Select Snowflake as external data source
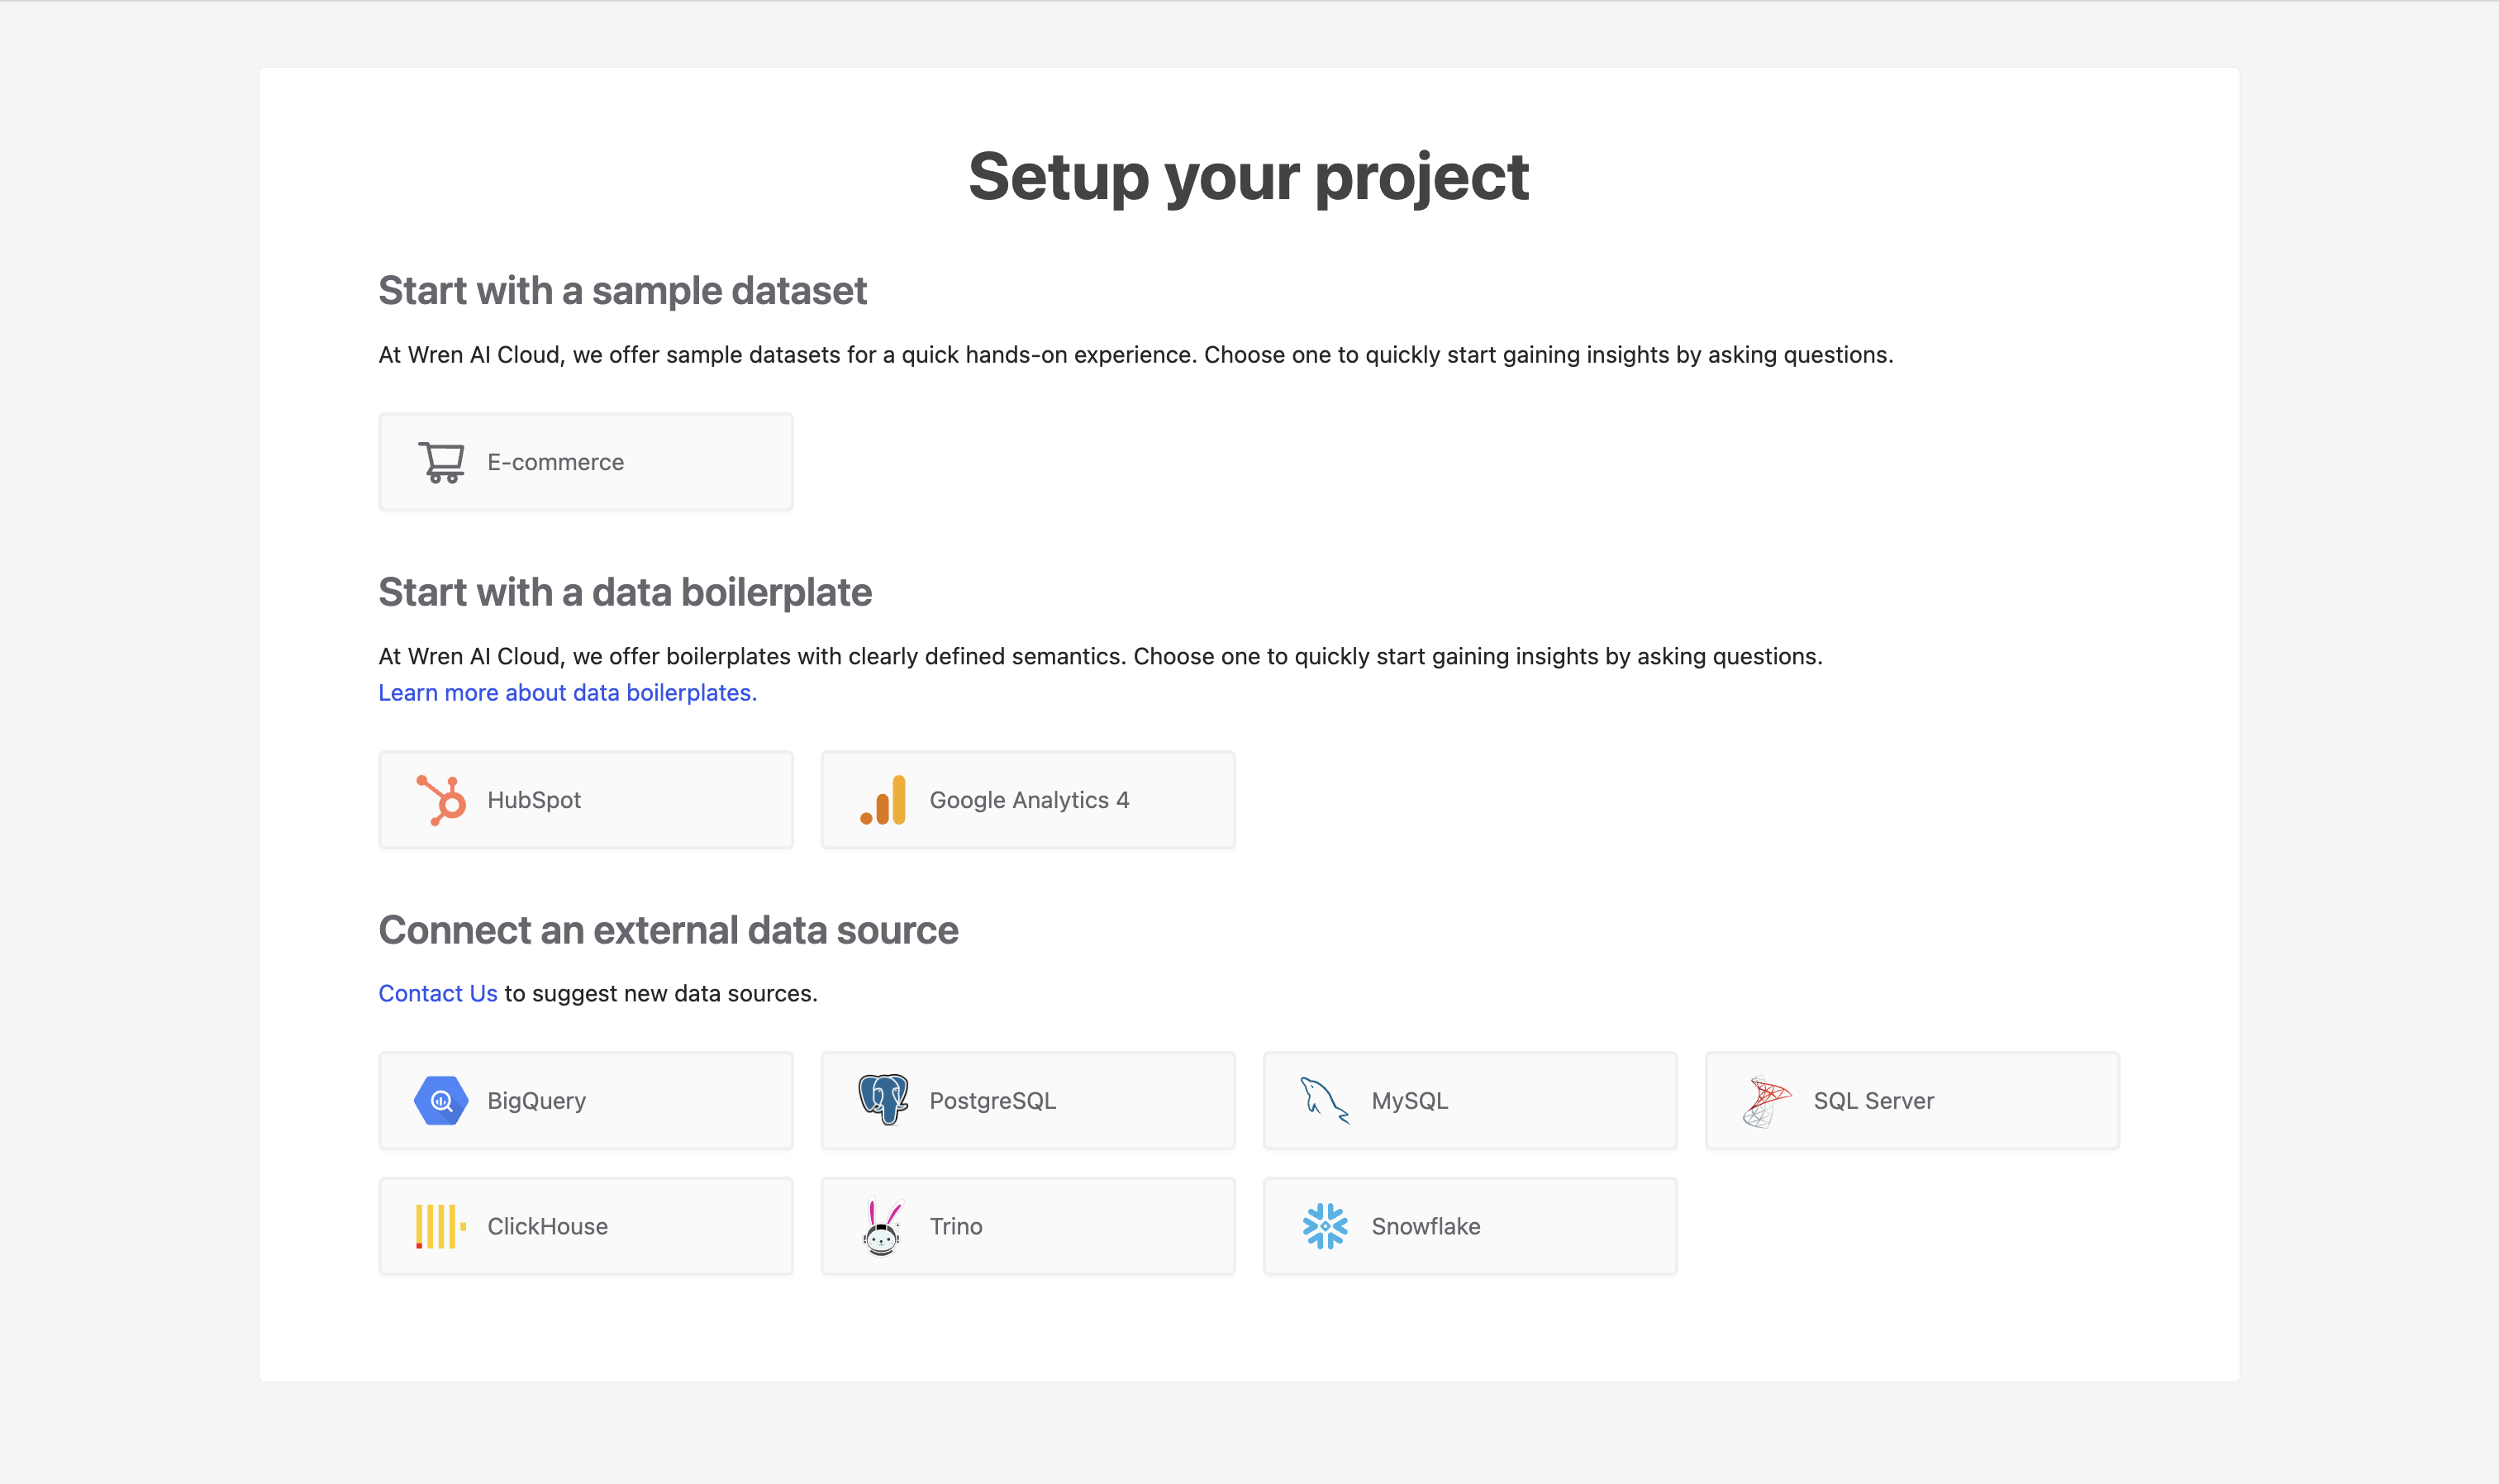Screen dimensions: 2499x1484 (x=1469, y=1226)
